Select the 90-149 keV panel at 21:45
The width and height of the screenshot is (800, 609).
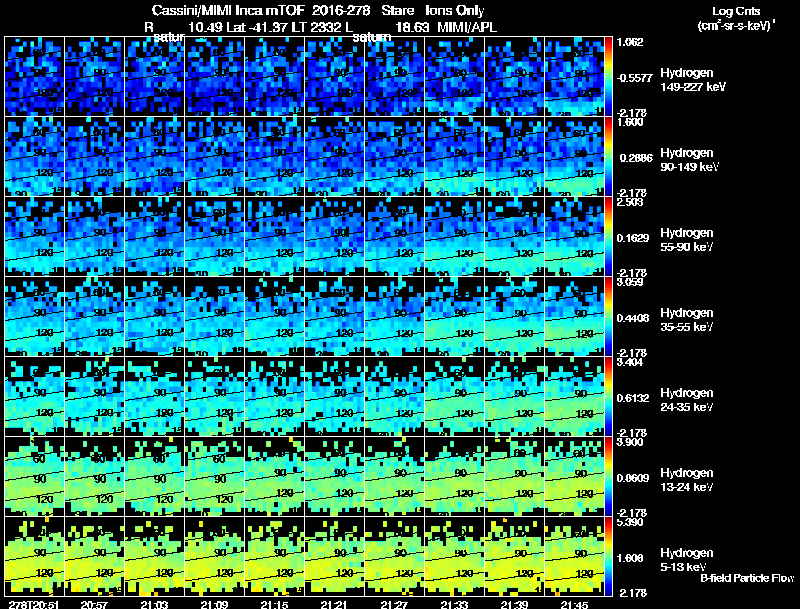pyautogui.click(x=574, y=157)
